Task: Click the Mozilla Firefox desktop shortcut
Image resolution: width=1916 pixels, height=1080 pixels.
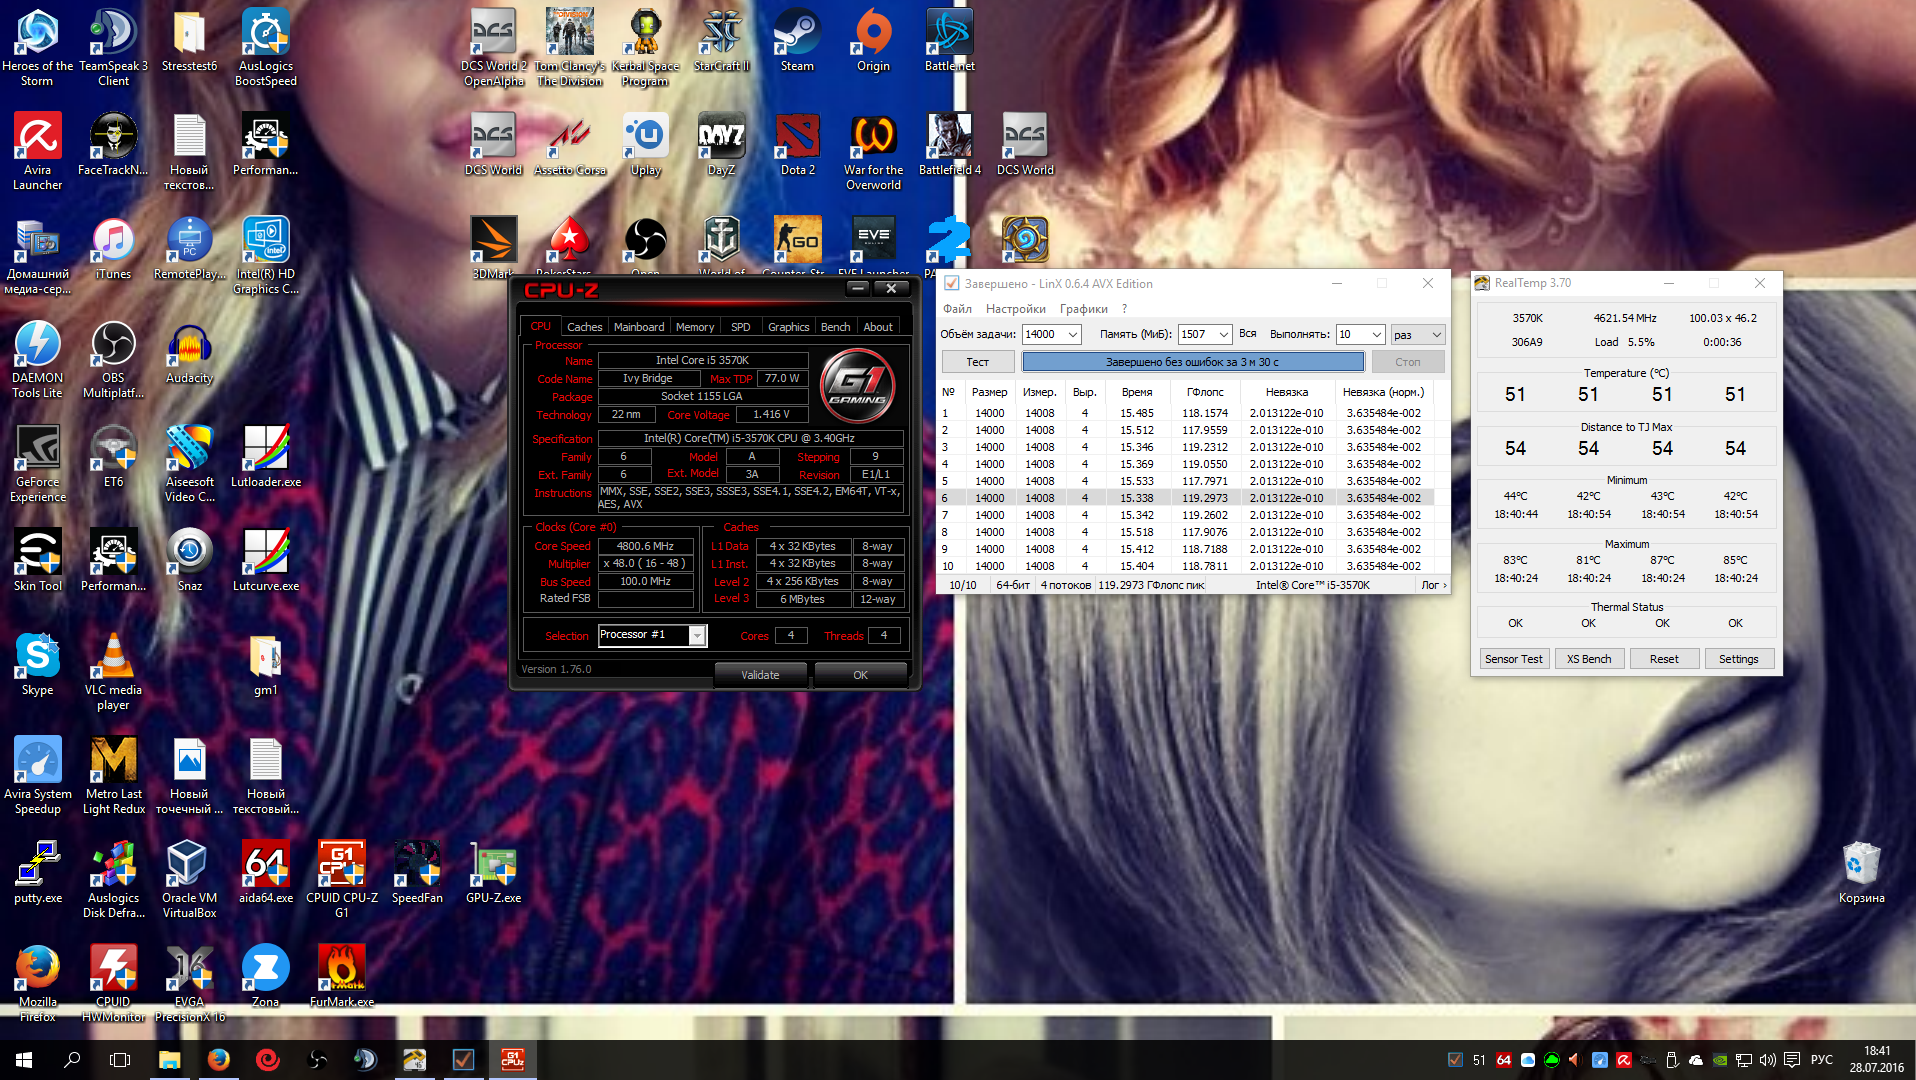Action: tap(37, 983)
